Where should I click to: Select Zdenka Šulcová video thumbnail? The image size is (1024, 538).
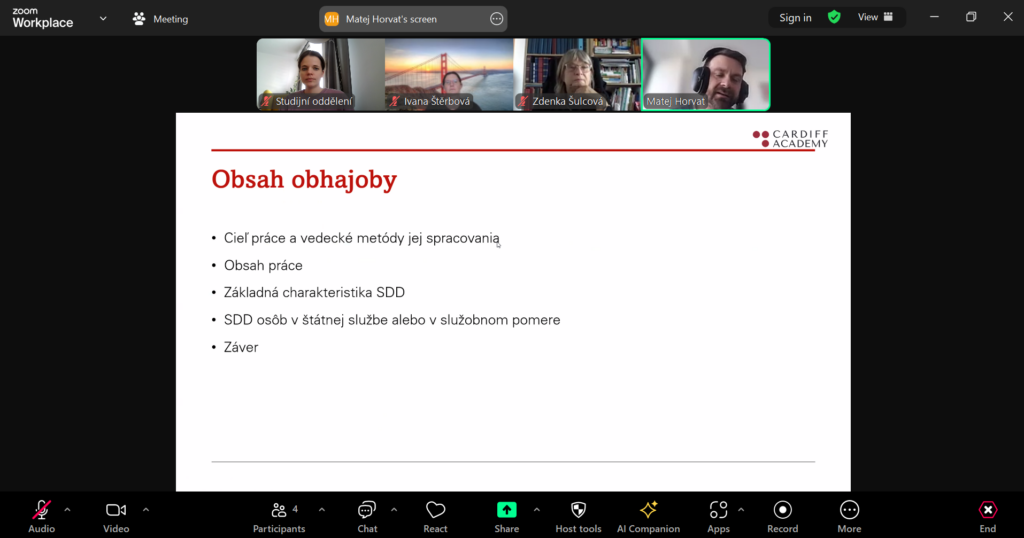pos(577,74)
